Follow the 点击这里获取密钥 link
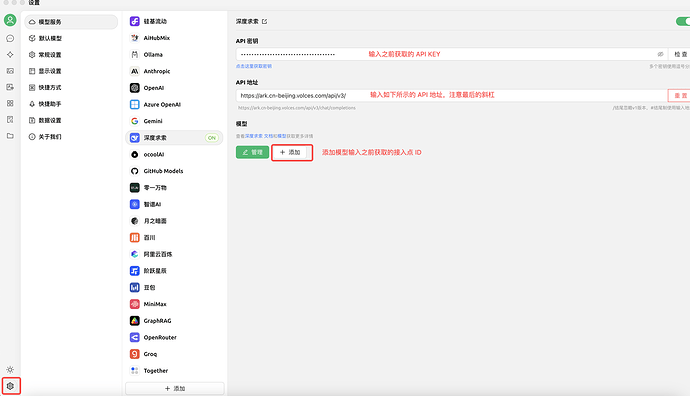 coord(254,66)
